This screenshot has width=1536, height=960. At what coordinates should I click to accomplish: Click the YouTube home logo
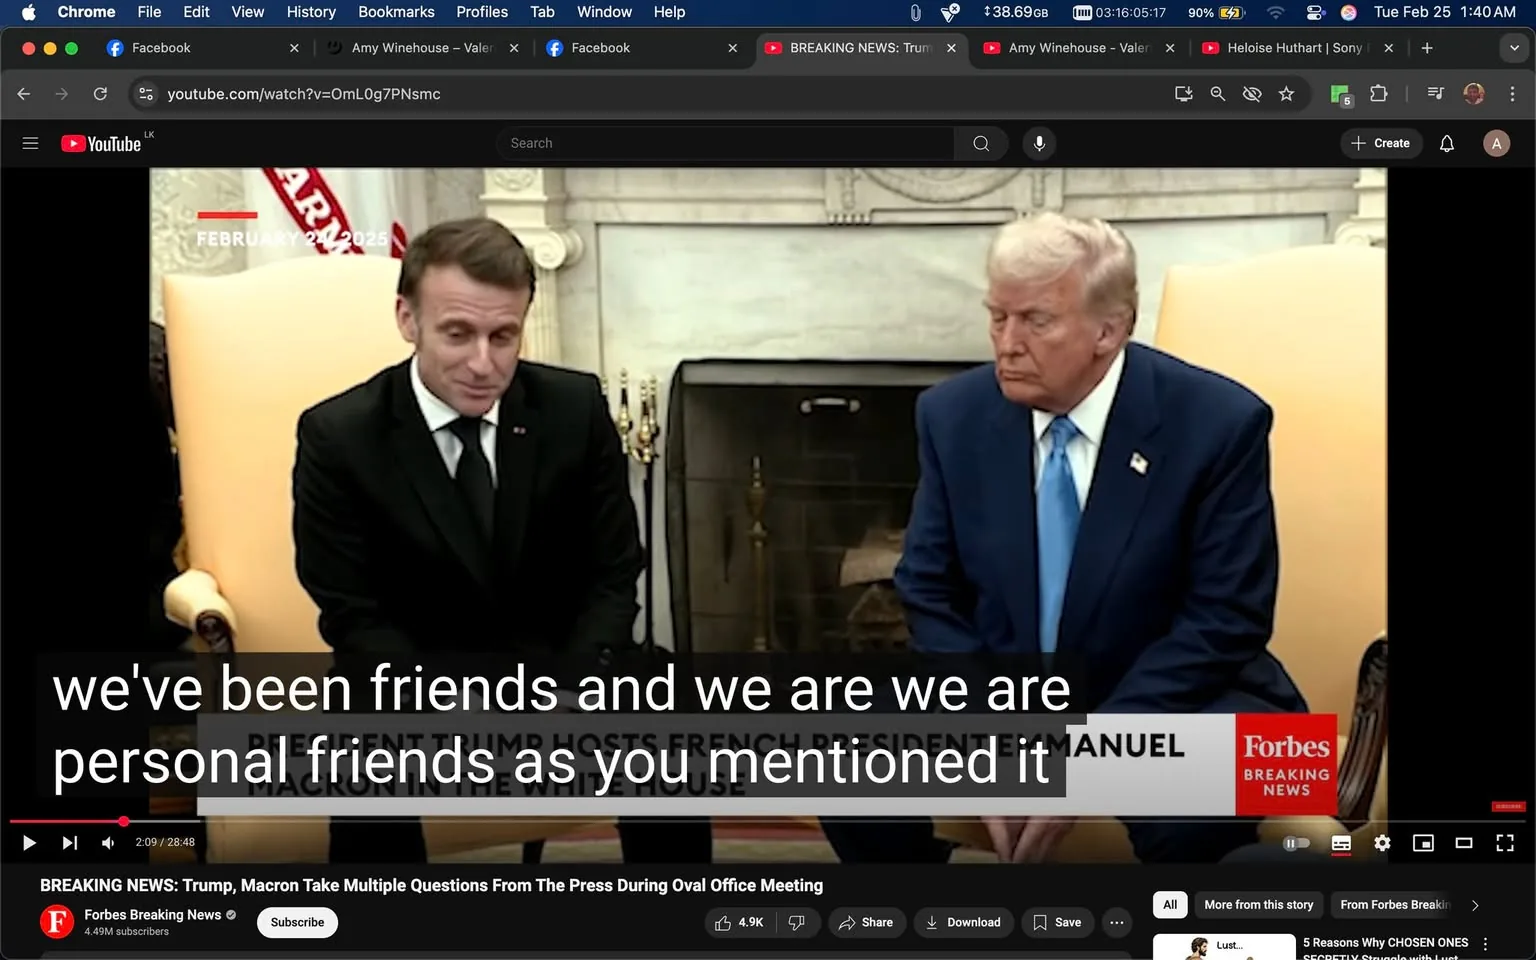(100, 143)
